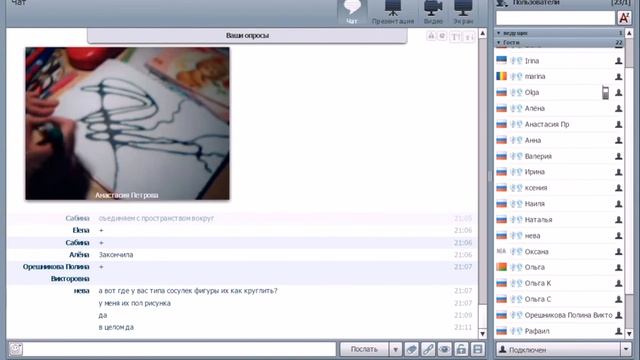640x360 pixels.
Task: Switch to the Чат tab
Action: pos(352,12)
